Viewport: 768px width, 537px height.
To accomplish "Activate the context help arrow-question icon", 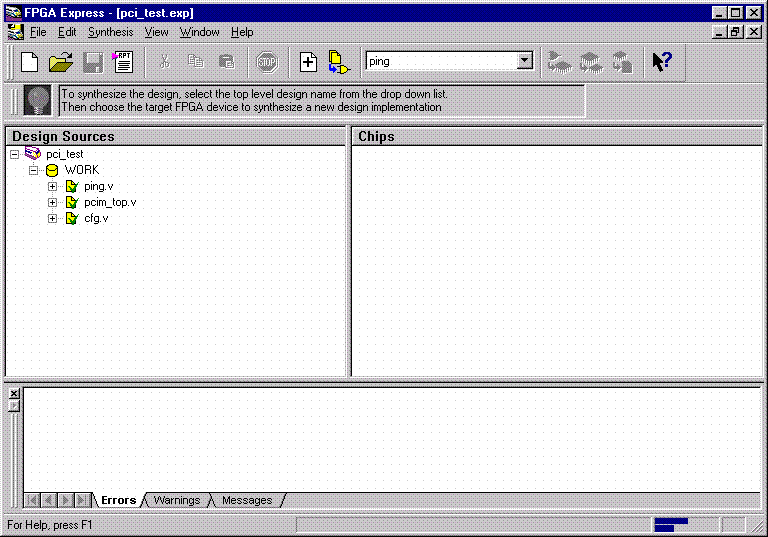I will (662, 62).
